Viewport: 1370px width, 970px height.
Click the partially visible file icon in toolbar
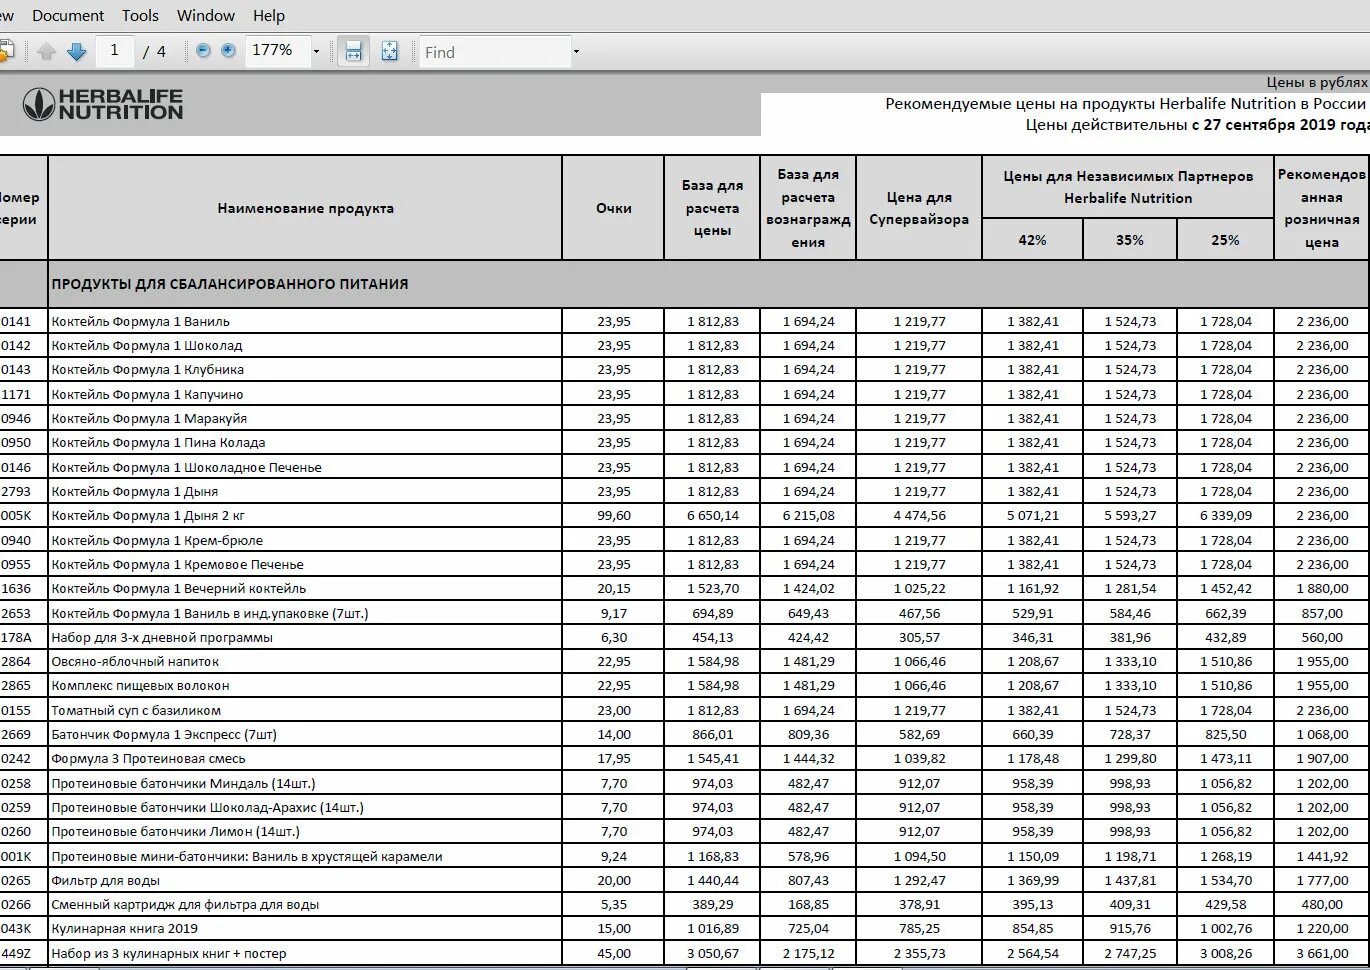tap(6, 52)
